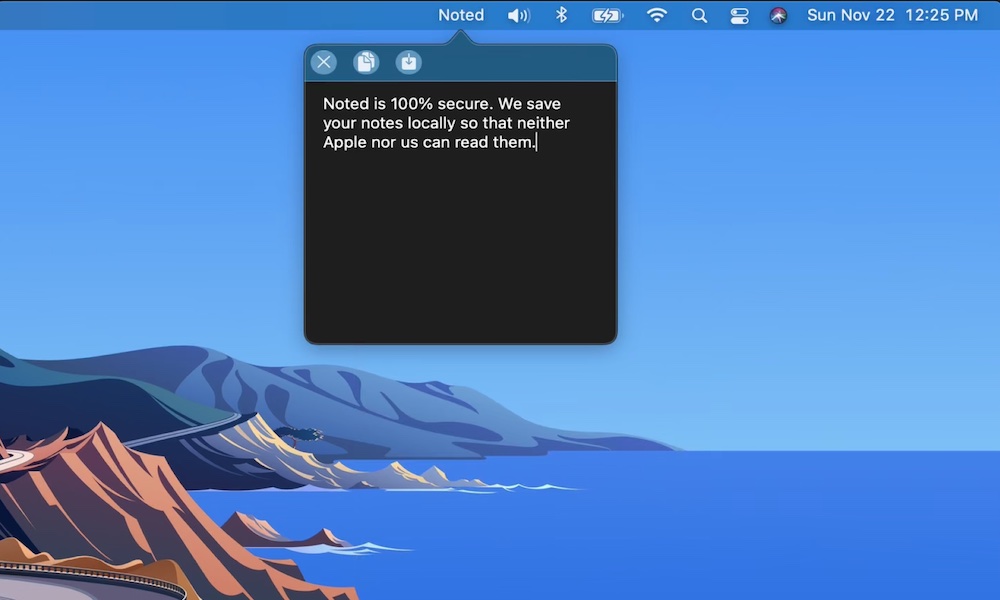Copy note with the documents icon

pos(366,62)
